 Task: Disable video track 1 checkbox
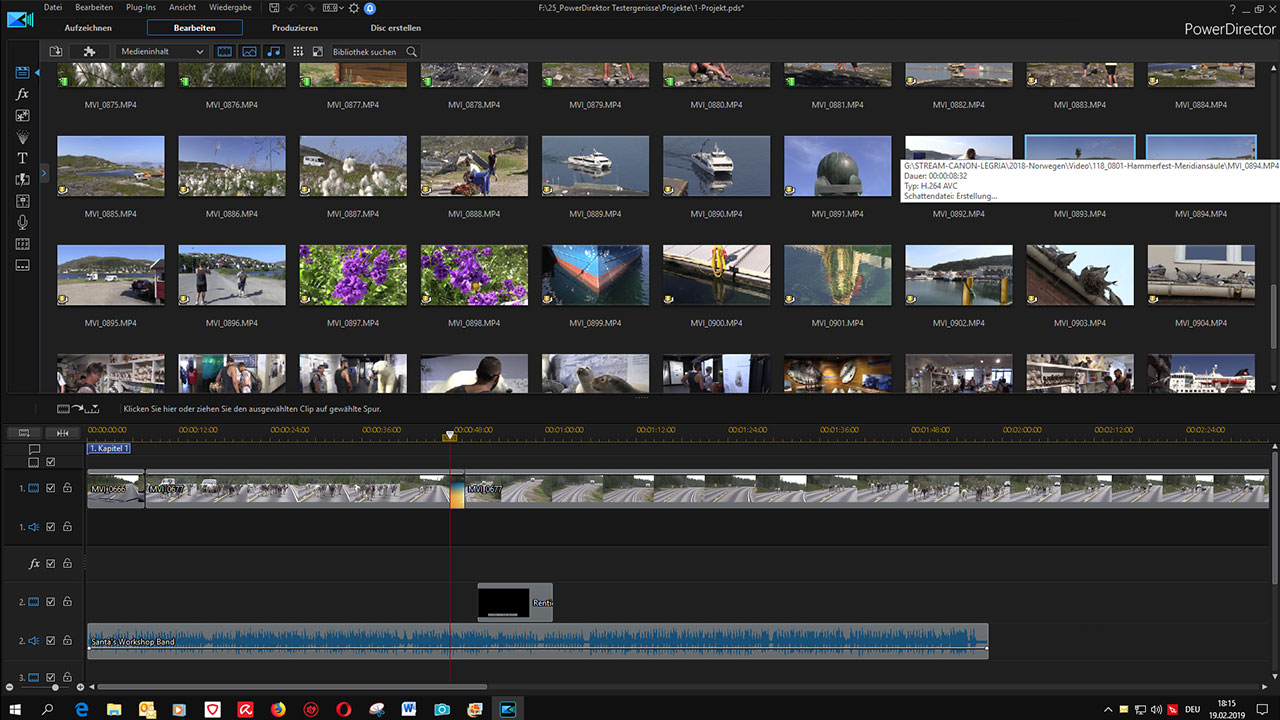tap(51, 488)
